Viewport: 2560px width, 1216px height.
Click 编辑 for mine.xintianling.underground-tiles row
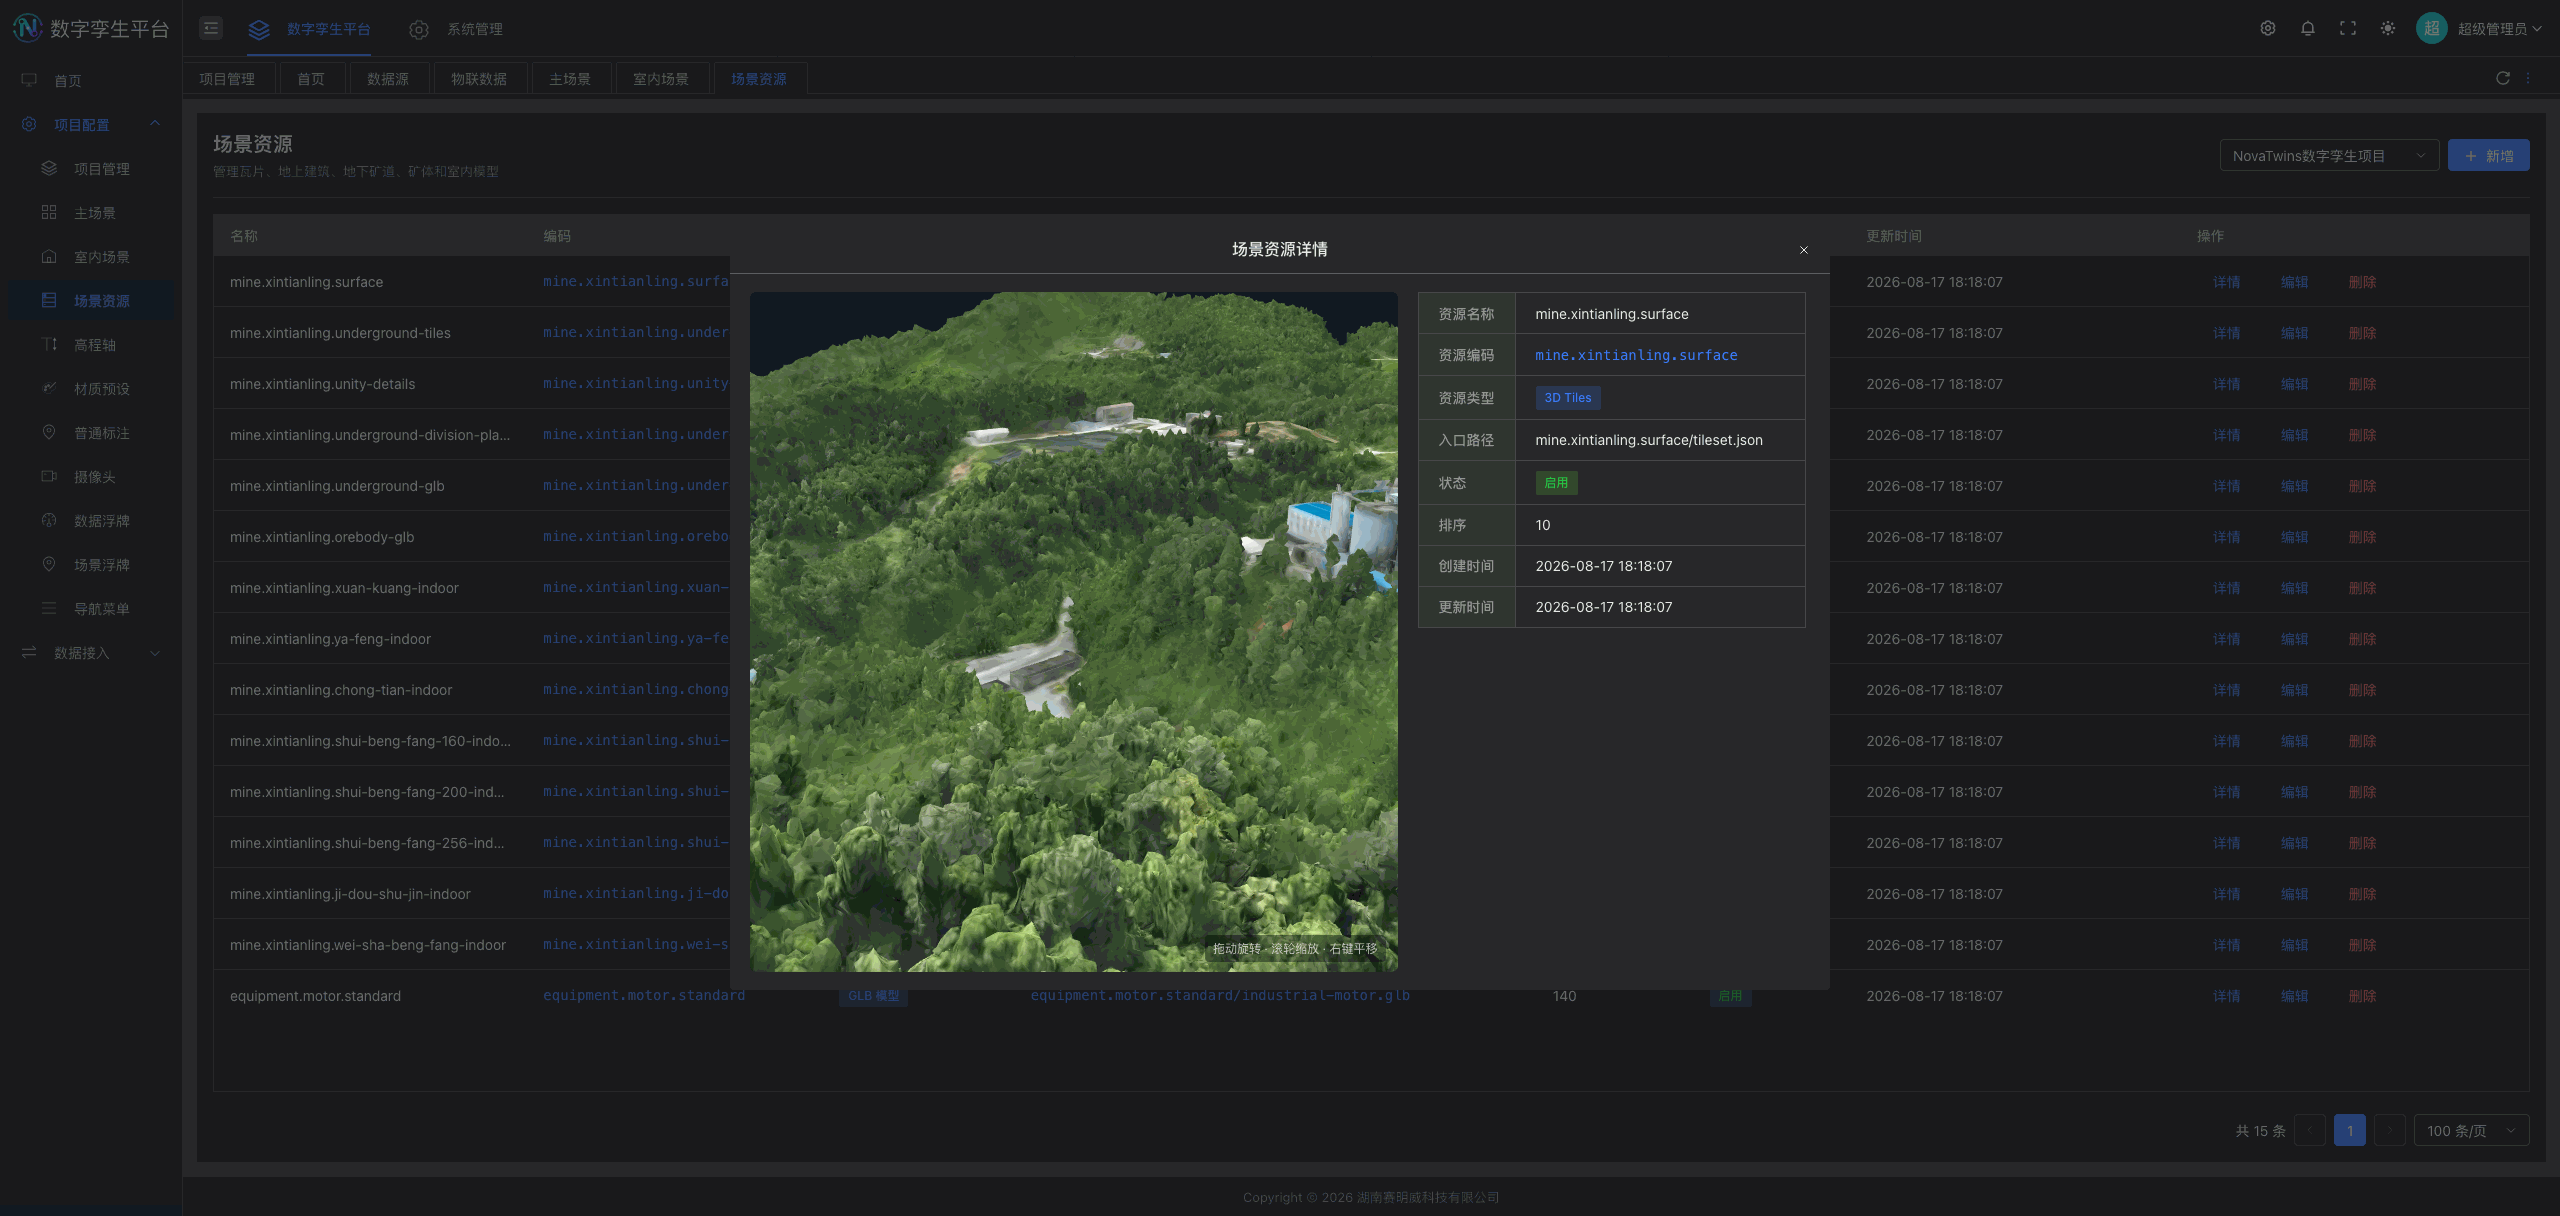click(2294, 333)
